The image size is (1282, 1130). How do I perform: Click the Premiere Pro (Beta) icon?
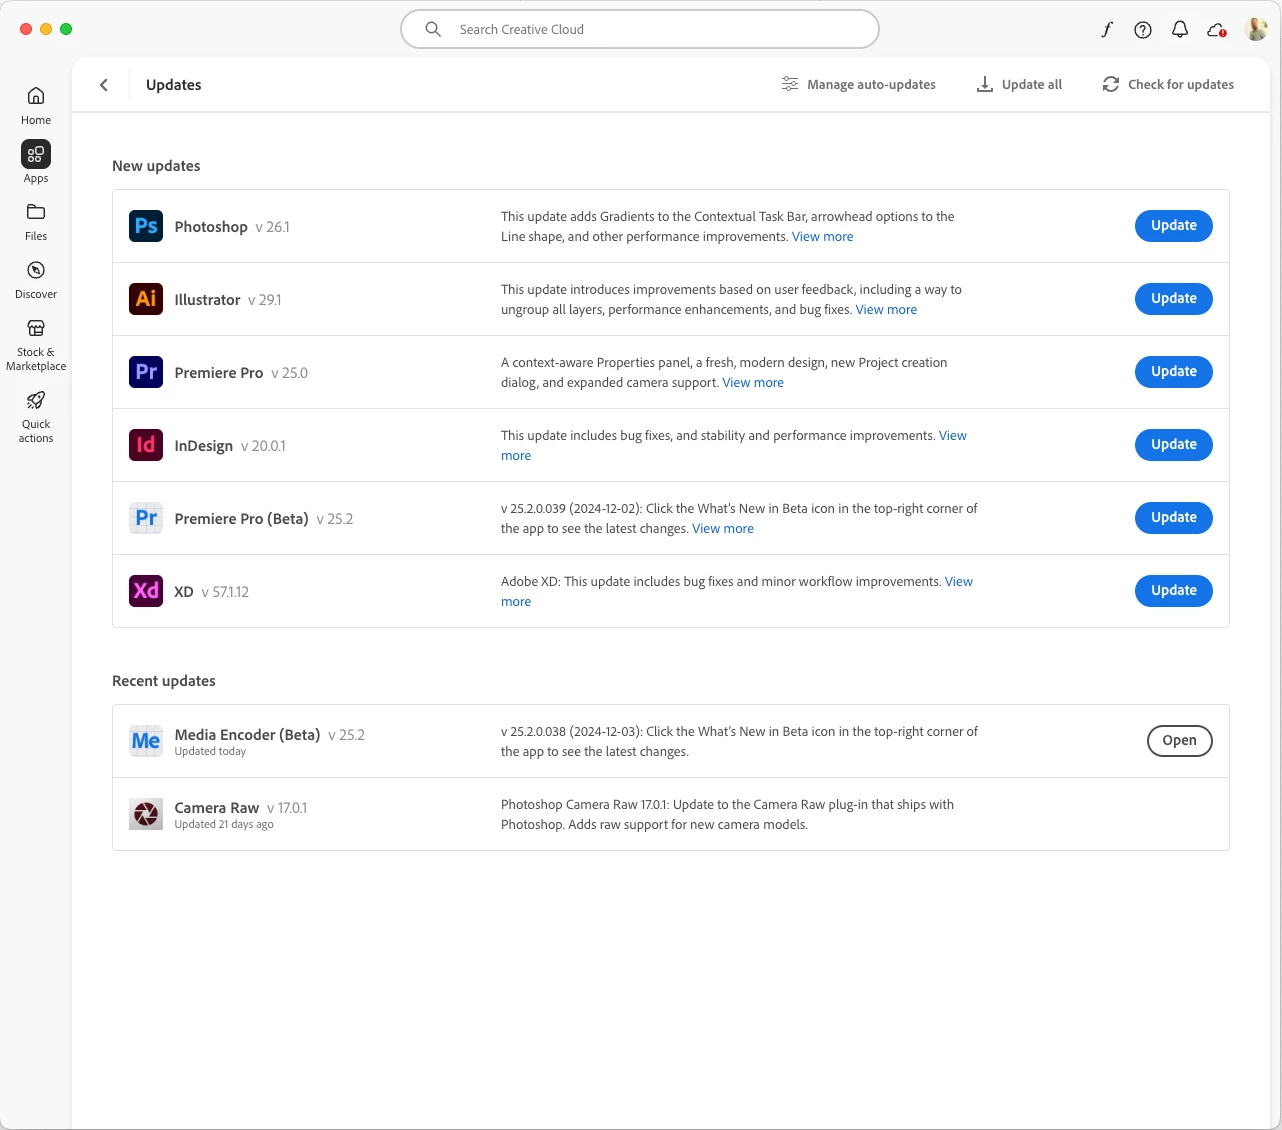coord(146,518)
